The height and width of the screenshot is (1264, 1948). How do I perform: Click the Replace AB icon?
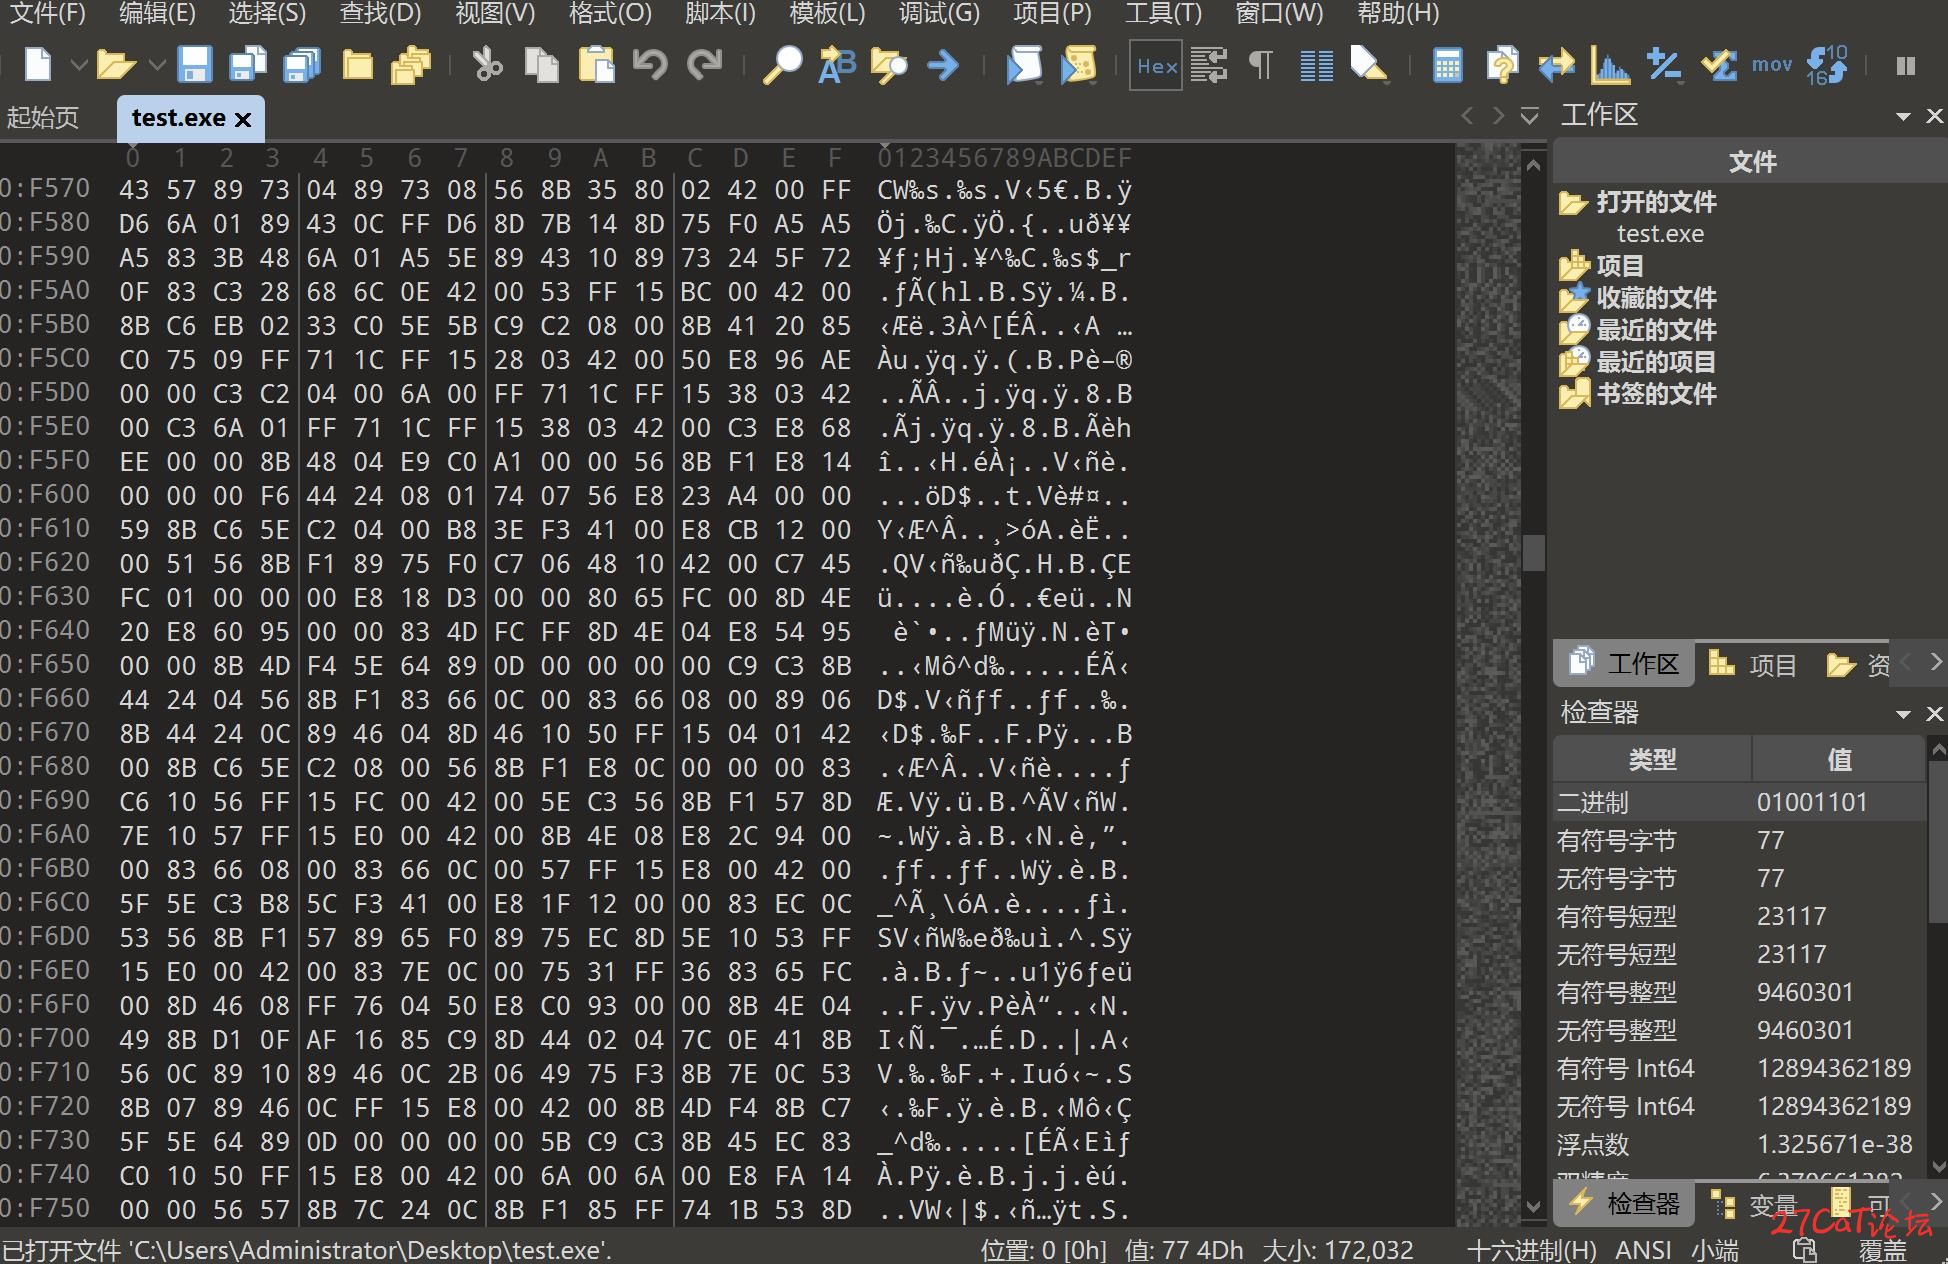[837, 65]
